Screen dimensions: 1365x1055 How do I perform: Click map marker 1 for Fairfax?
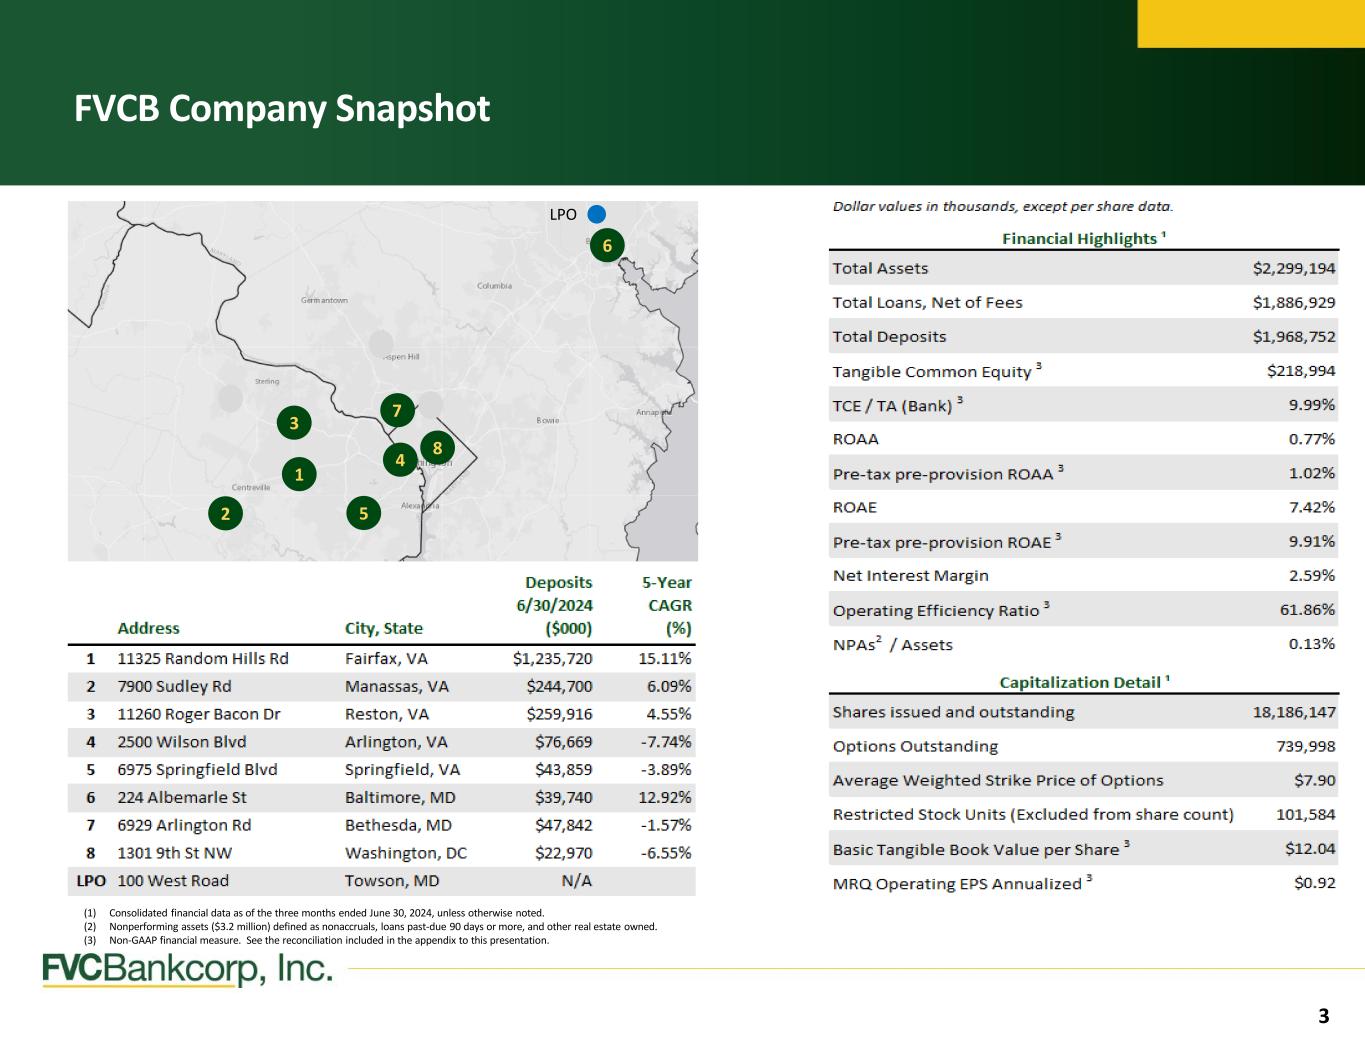[x=298, y=474]
